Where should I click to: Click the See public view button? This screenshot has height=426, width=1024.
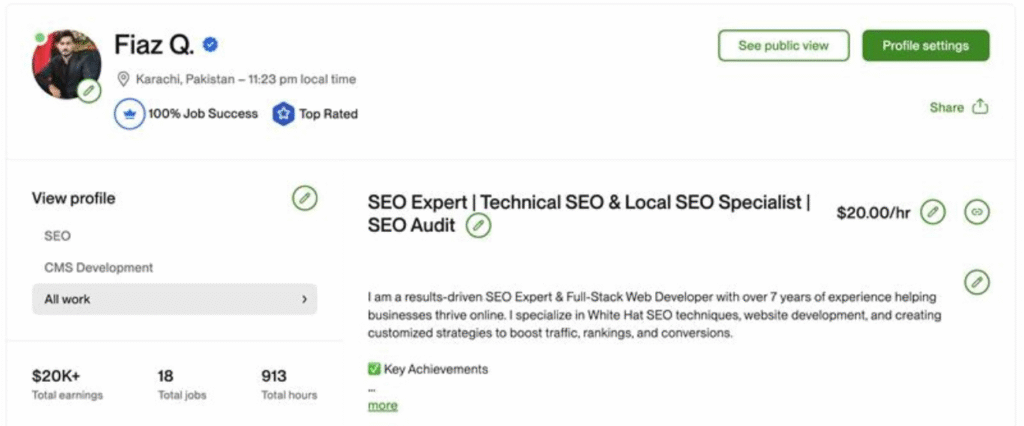click(783, 45)
